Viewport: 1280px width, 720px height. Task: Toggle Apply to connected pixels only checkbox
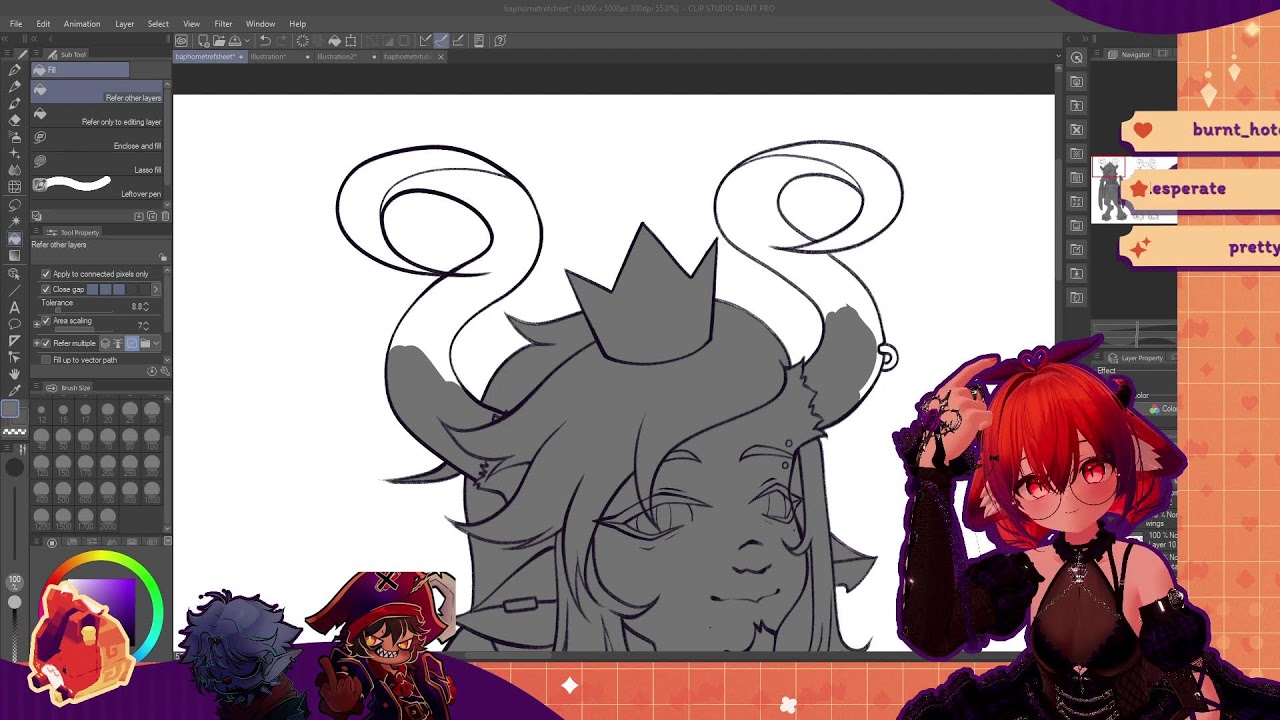pyautogui.click(x=45, y=274)
